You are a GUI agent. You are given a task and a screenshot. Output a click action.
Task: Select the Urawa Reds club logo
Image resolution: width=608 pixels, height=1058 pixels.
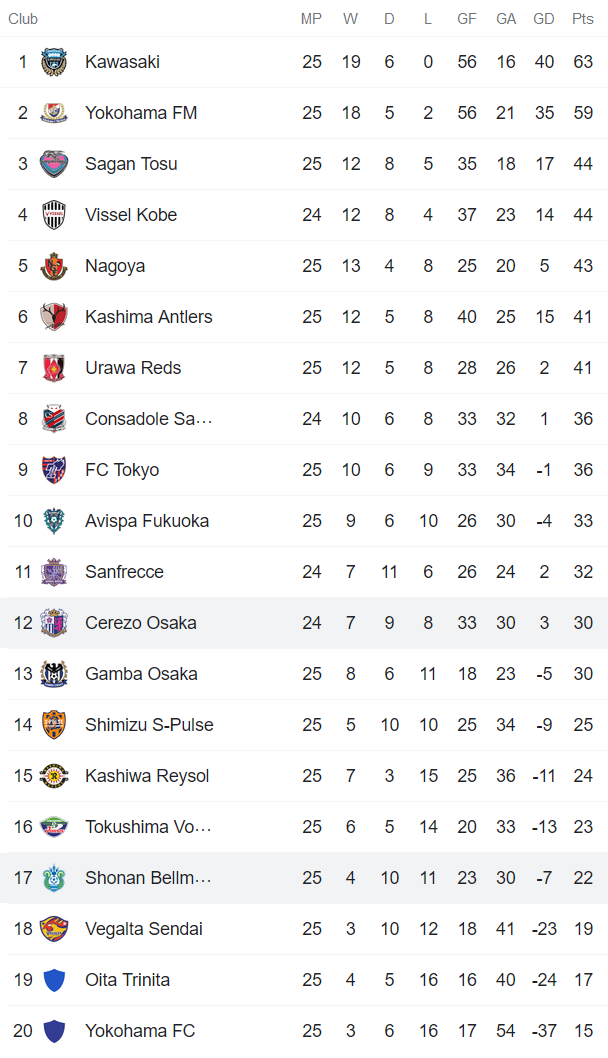[55, 367]
